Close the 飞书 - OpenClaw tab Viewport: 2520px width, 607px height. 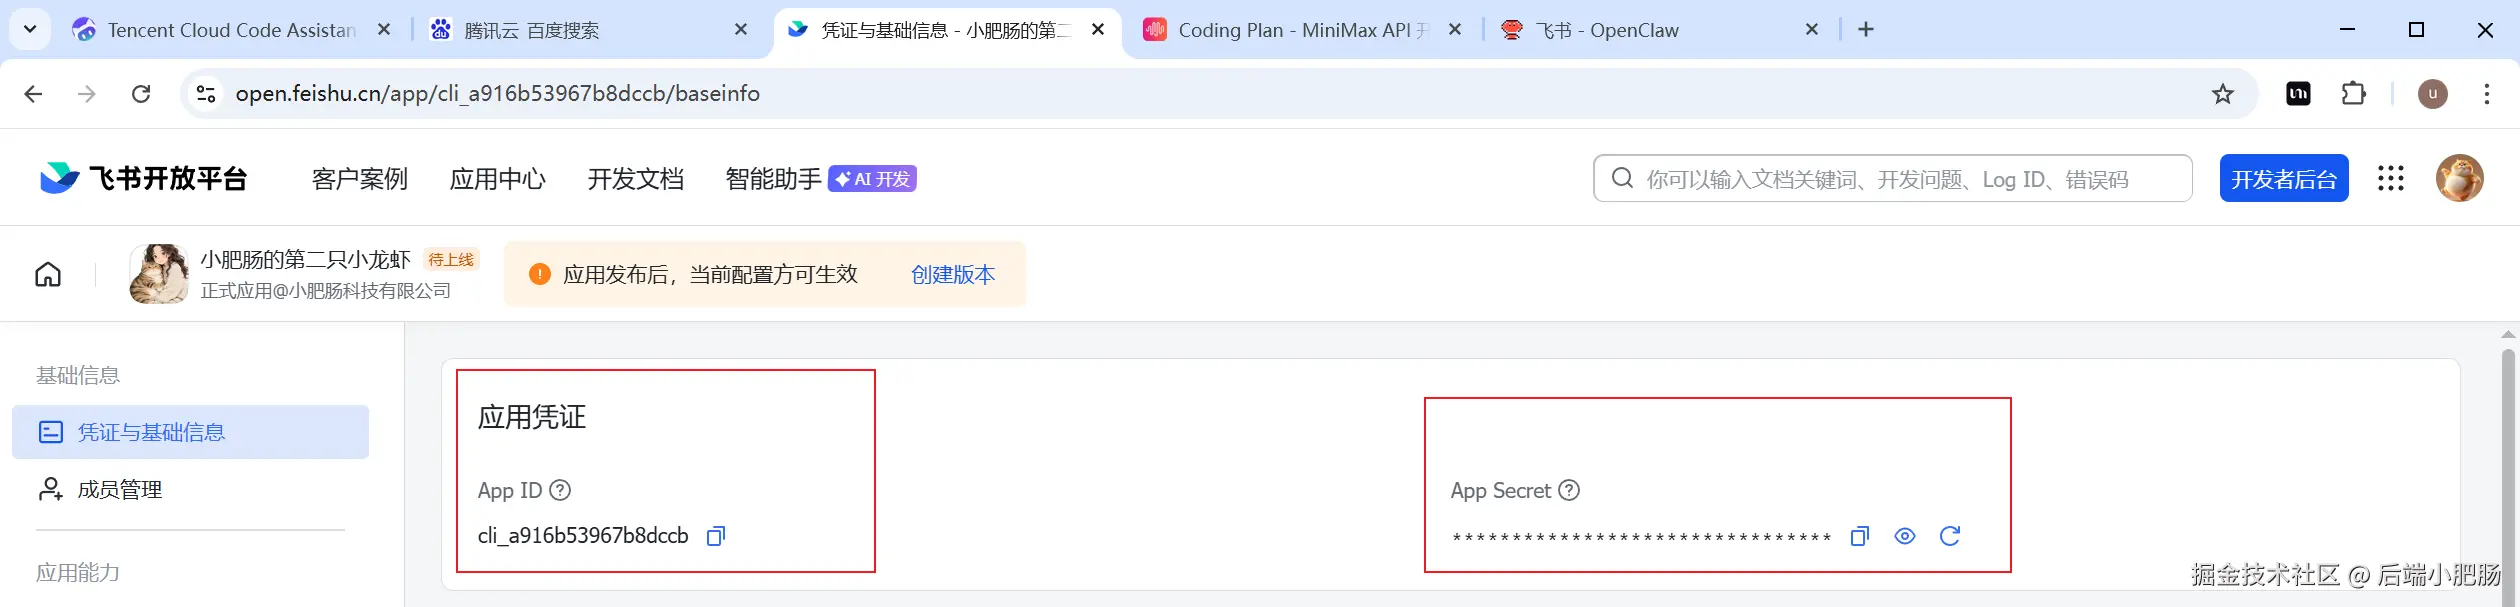[x=1812, y=30]
